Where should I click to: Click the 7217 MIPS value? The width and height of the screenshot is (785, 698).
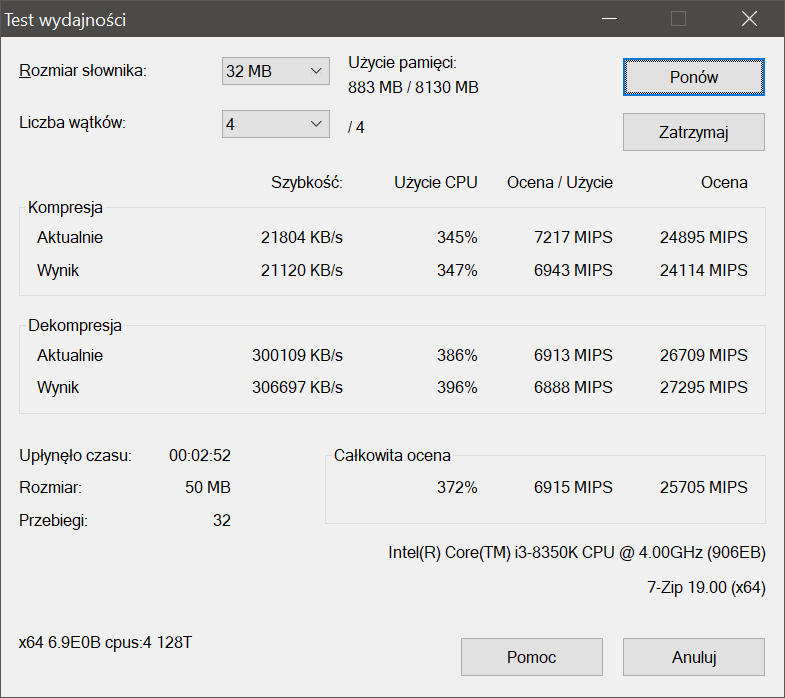pyautogui.click(x=573, y=237)
